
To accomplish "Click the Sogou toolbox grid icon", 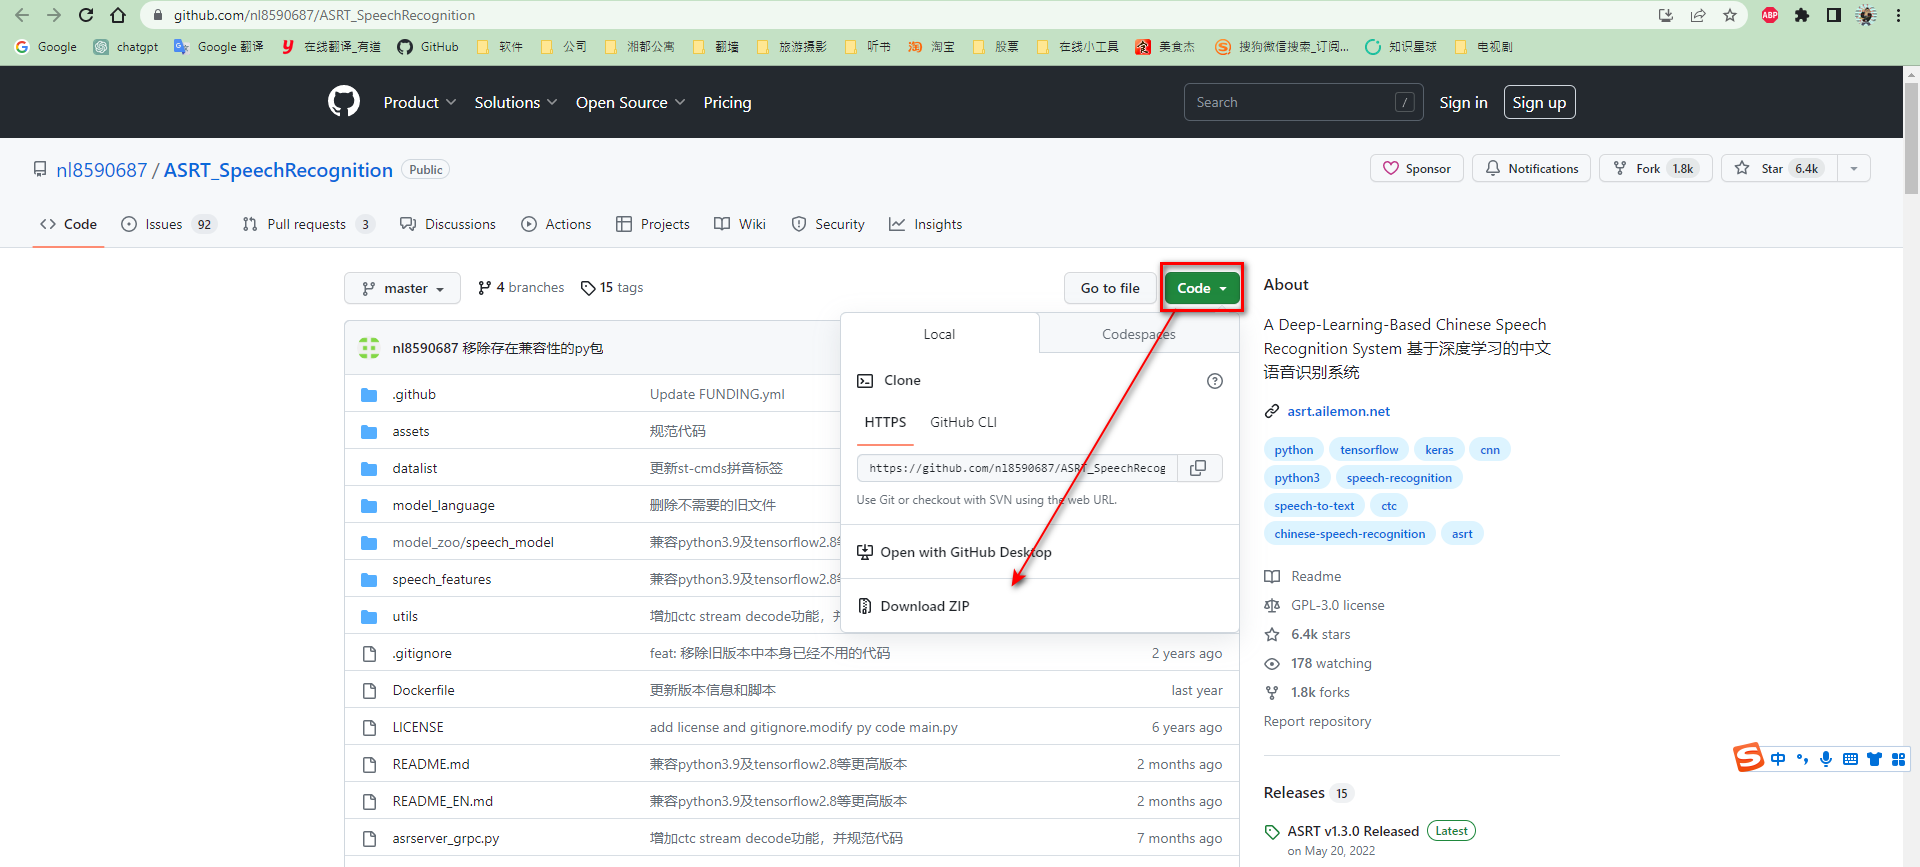I will tap(1898, 759).
